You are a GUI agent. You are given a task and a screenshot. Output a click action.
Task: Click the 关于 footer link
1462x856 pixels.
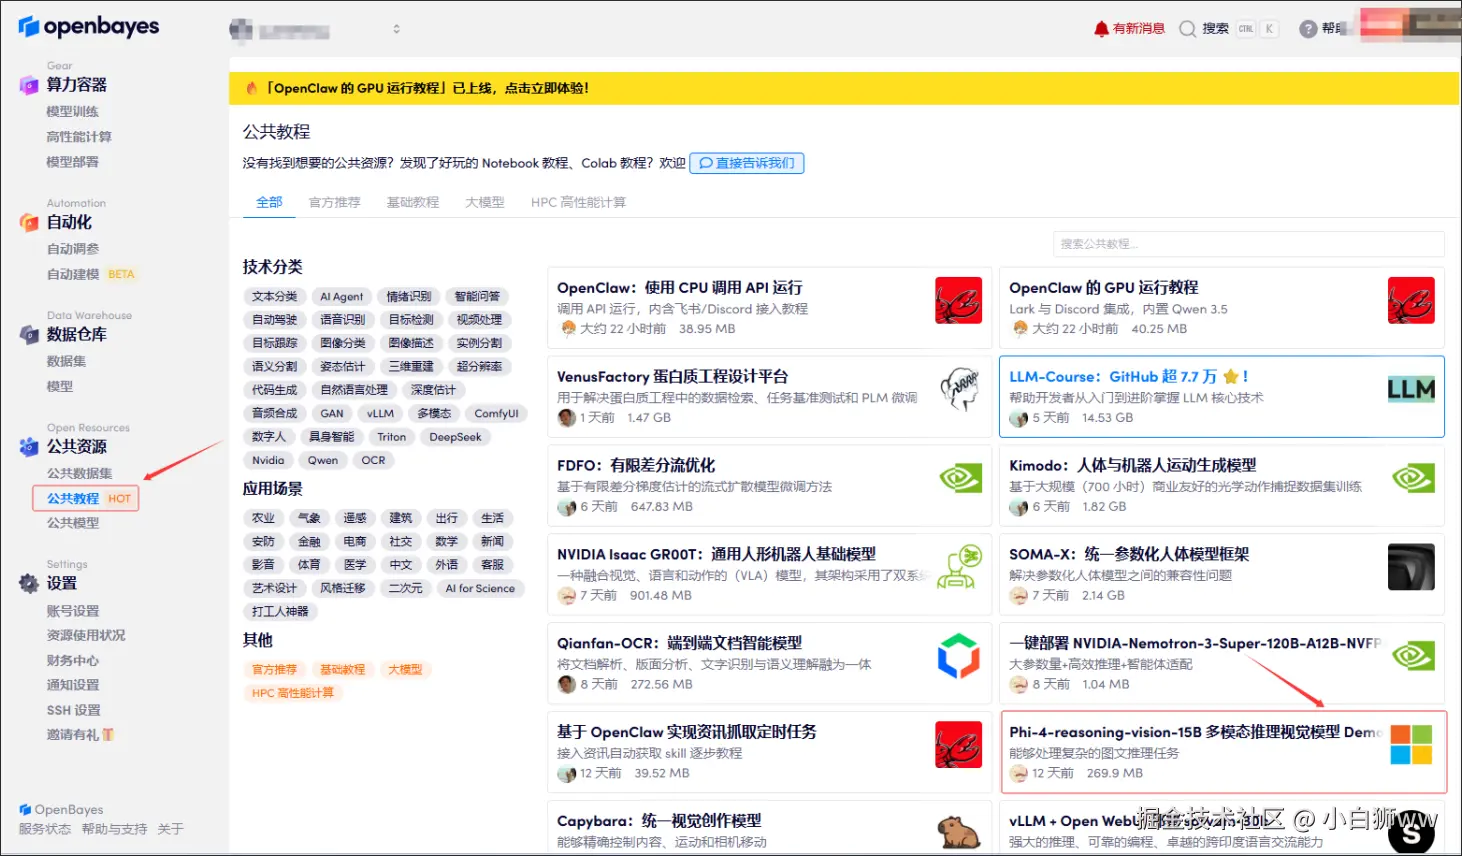point(171,829)
